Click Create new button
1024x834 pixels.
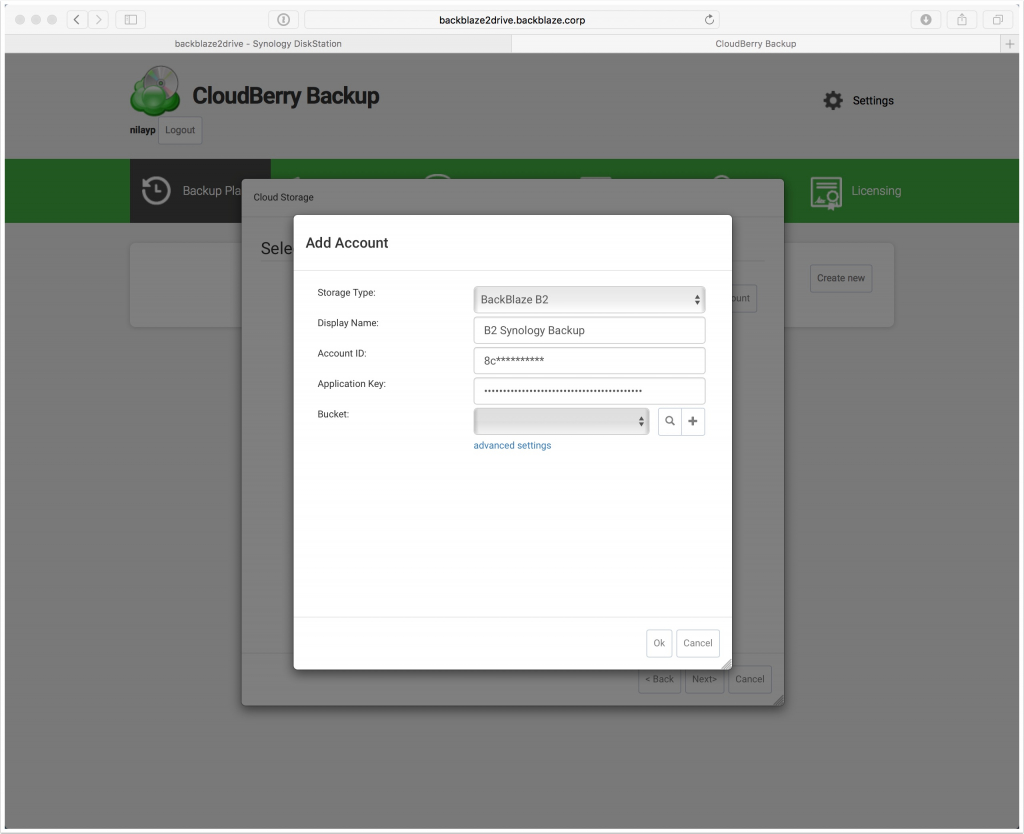(841, 278)
